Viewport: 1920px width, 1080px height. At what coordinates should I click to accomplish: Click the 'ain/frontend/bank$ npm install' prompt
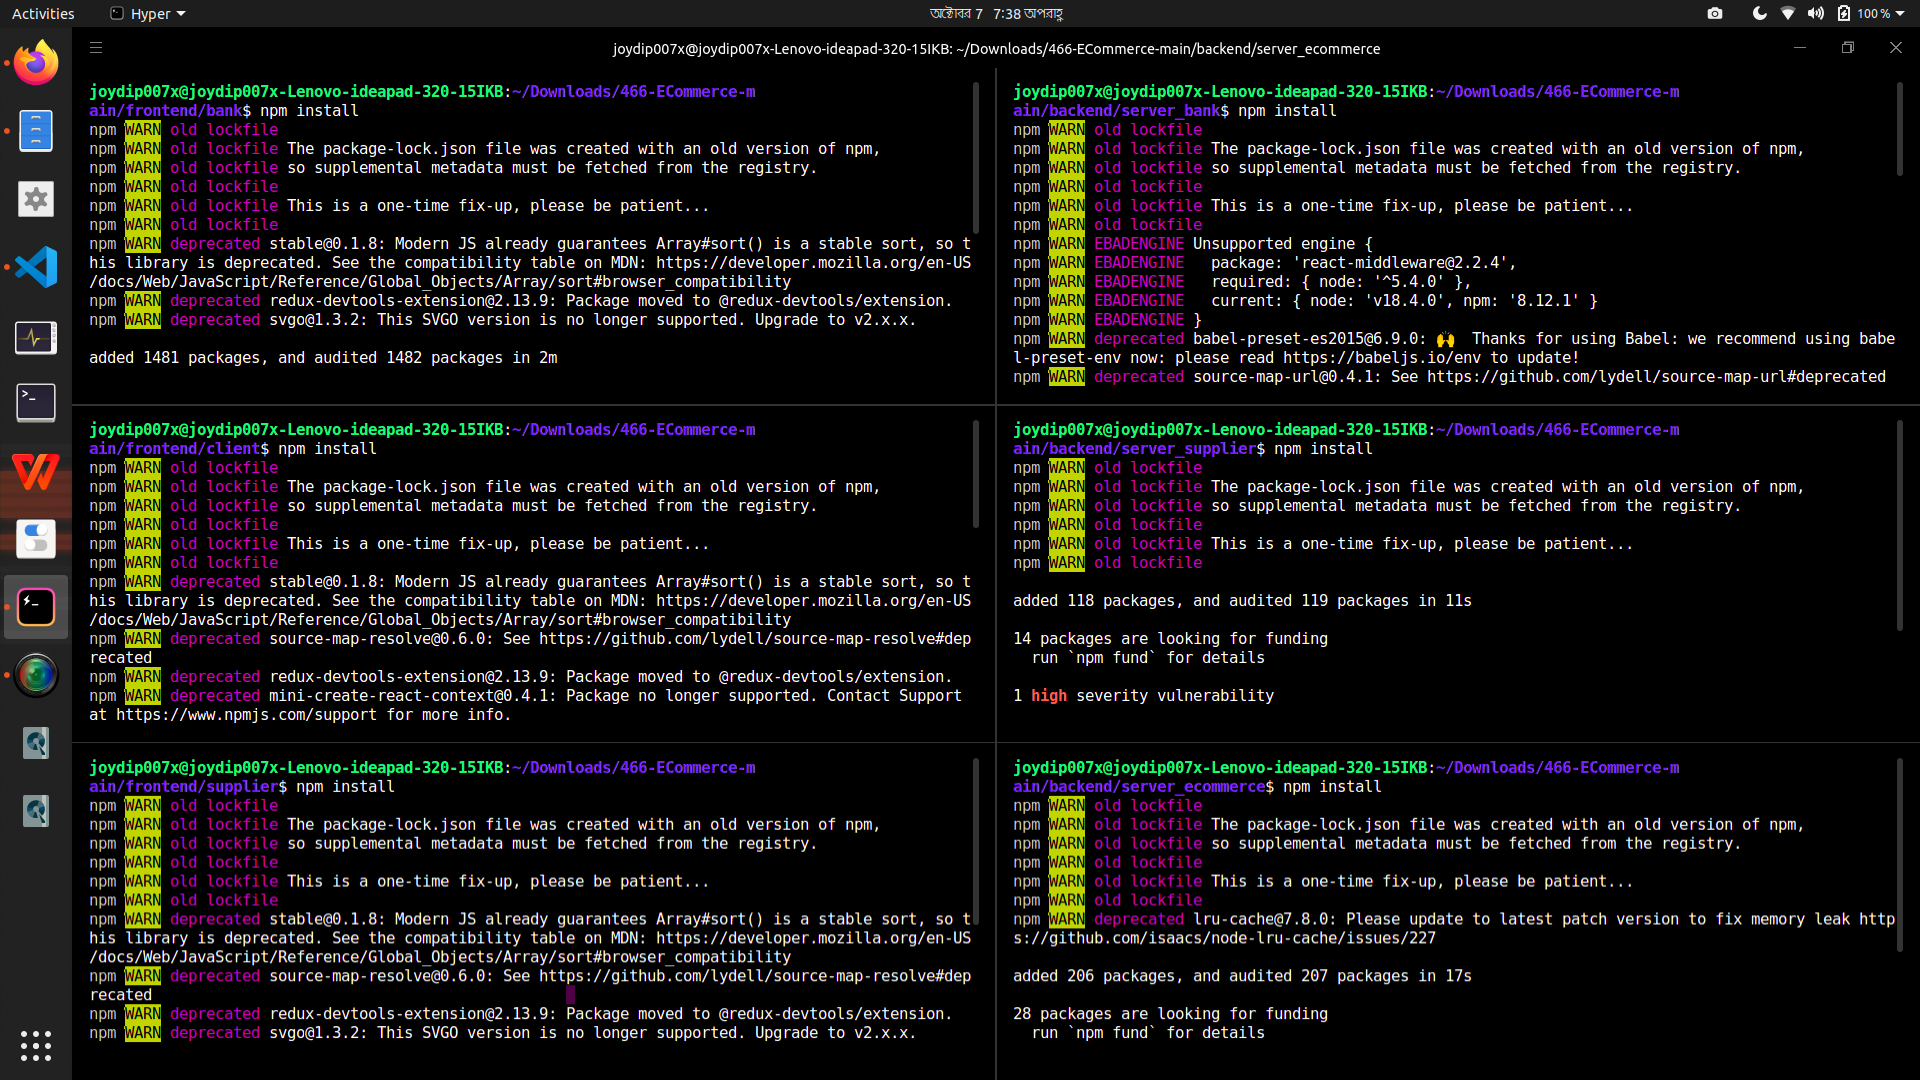point(223,111)
